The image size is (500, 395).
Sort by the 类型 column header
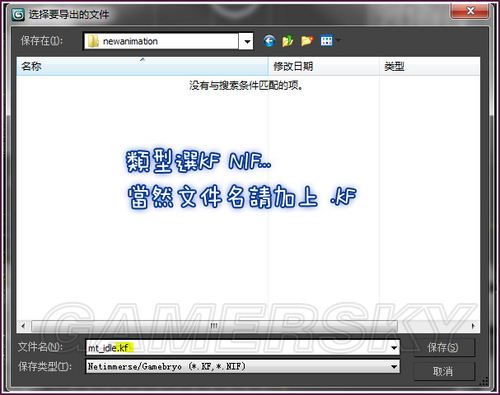pos(430,66)
